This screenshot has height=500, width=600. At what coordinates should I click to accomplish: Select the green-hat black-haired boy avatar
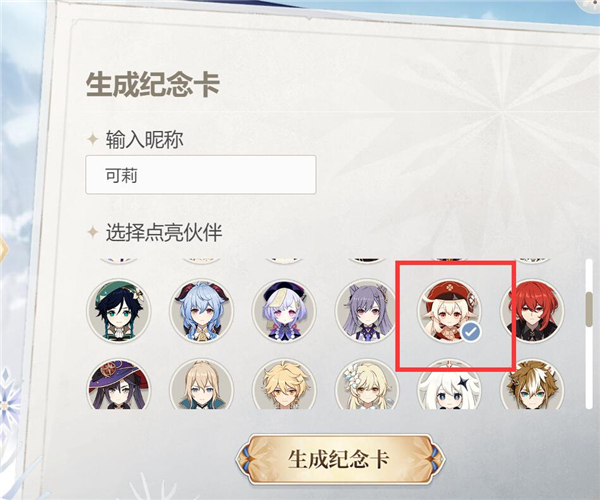119,311
